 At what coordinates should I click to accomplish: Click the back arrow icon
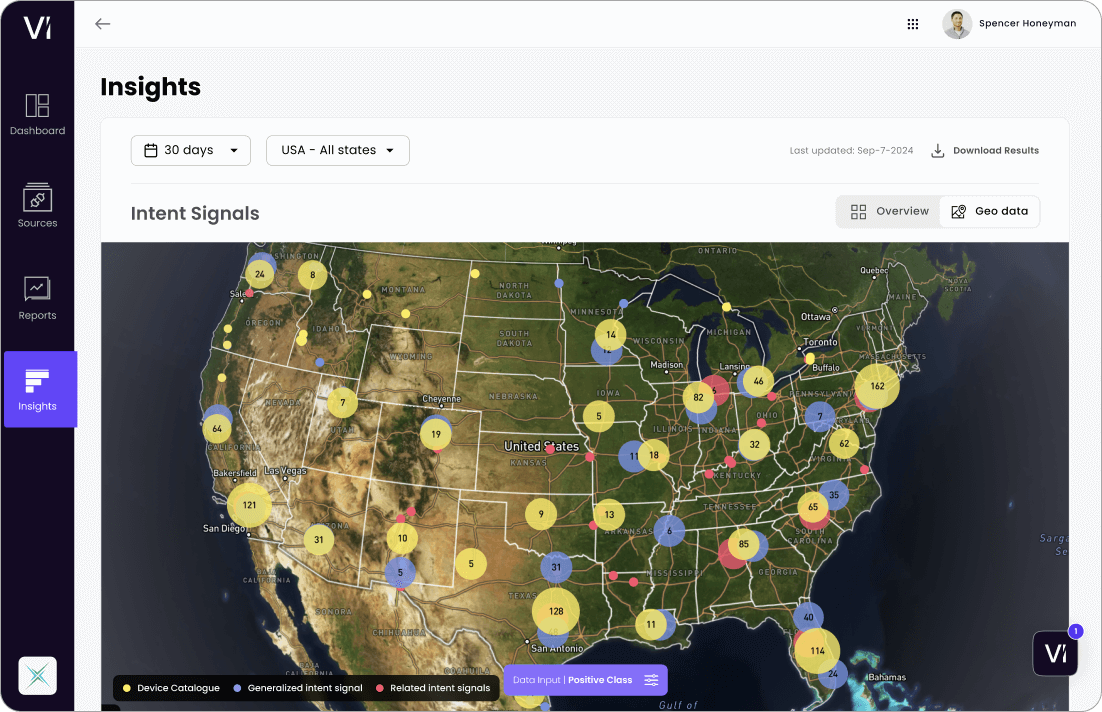click(102, 24)
